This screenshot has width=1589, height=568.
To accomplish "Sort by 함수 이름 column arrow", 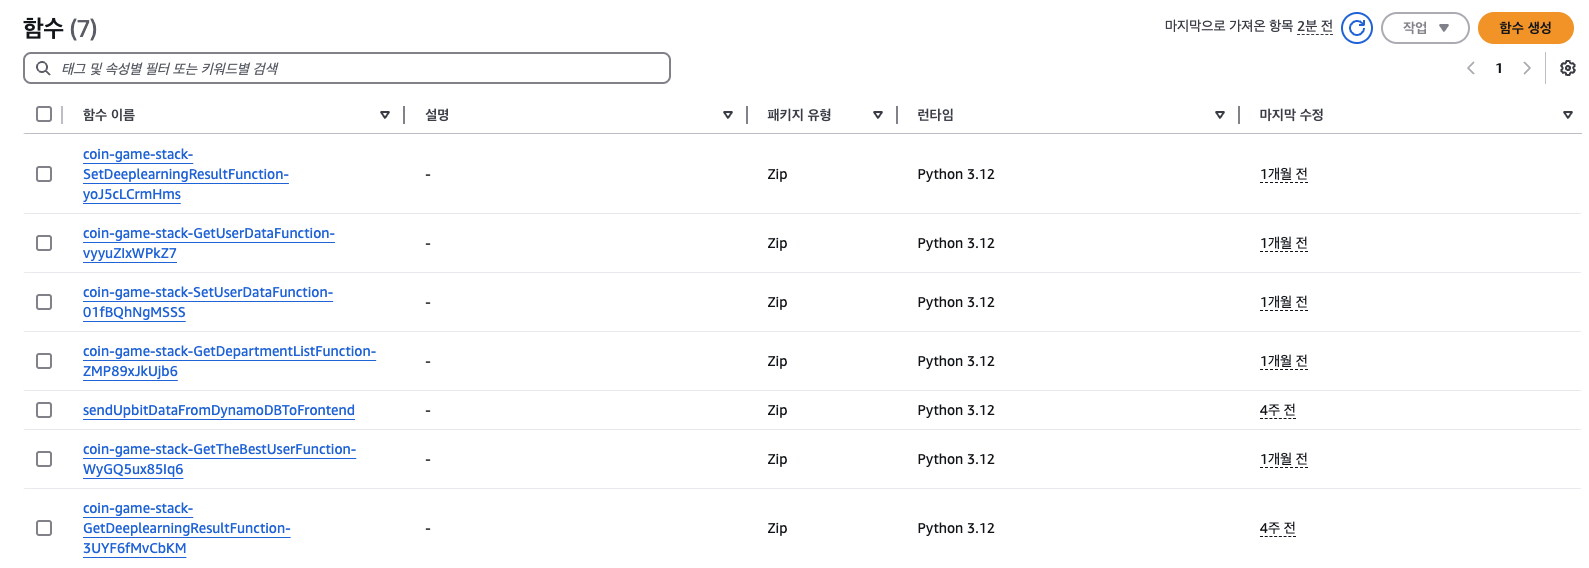I will (x=385, y=115).
